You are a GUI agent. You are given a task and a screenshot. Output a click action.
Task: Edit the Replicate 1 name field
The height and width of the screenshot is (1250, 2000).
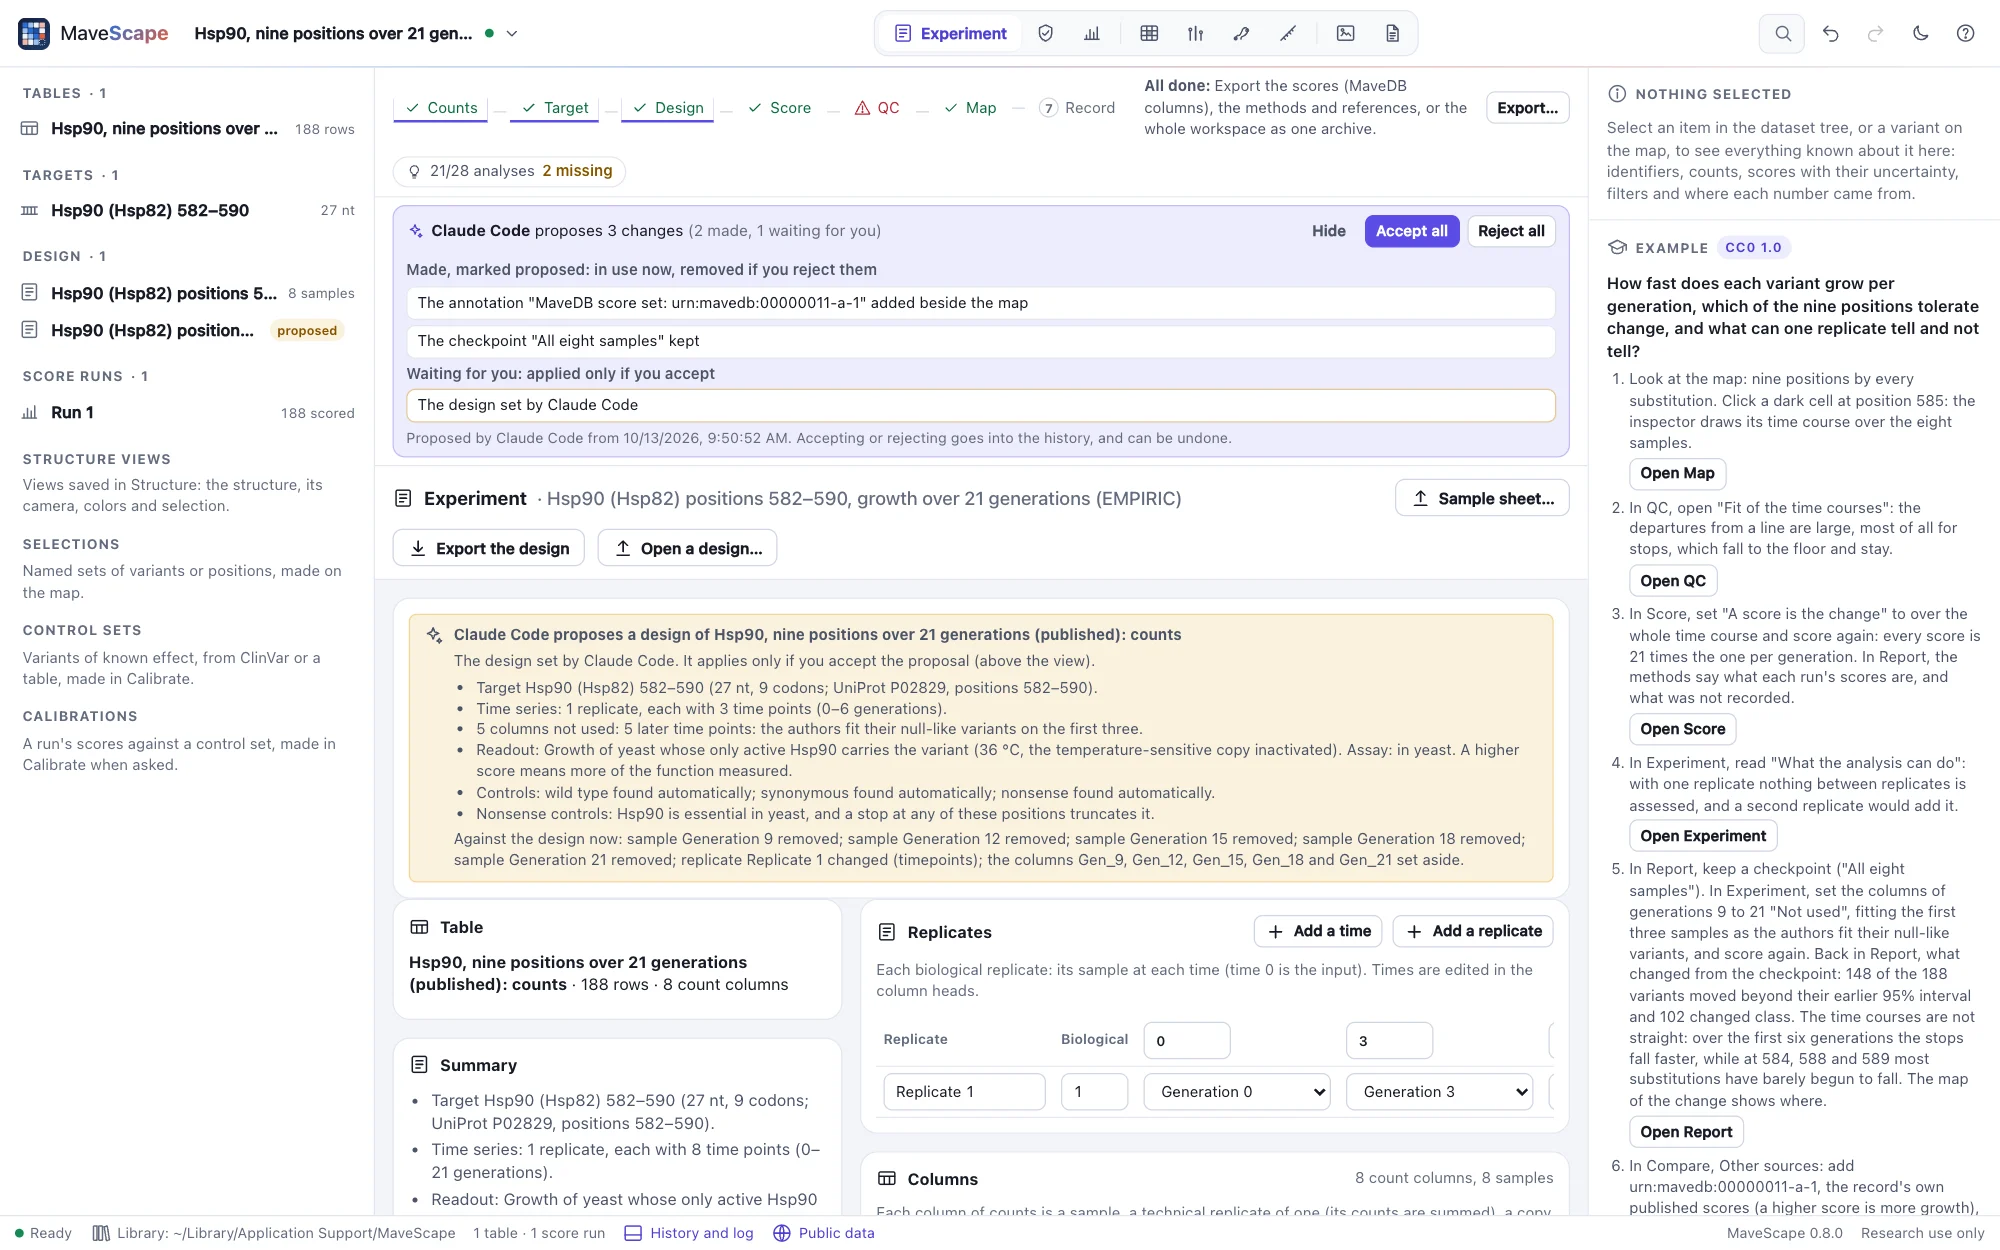point(964,1091)
